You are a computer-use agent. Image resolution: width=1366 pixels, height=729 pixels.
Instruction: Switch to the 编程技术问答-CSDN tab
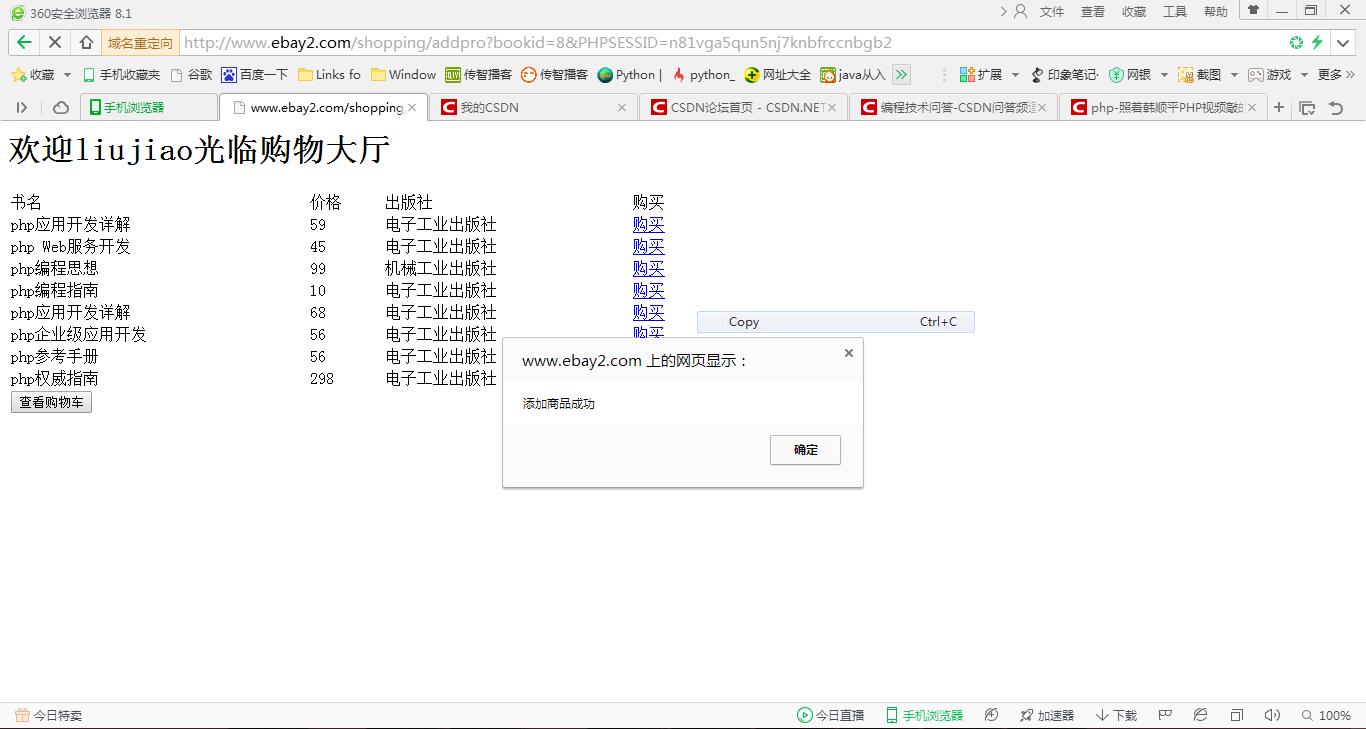954,107
